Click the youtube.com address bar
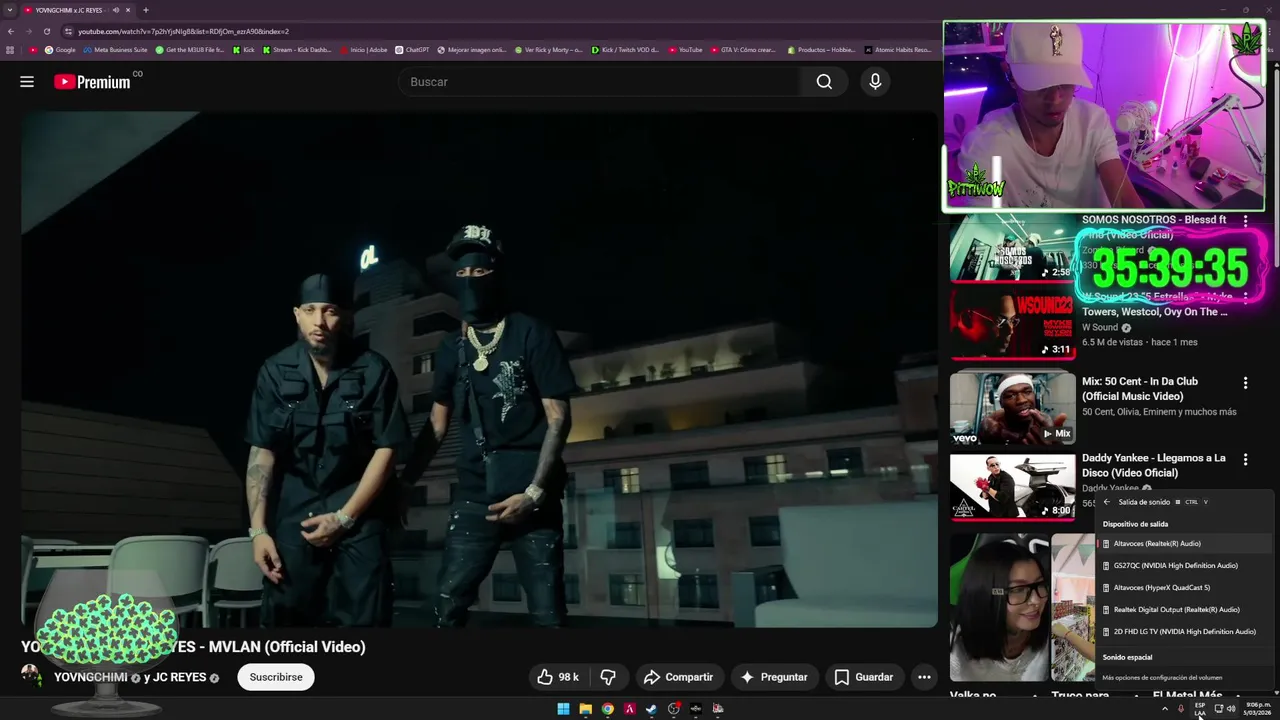 click(500, 31)
